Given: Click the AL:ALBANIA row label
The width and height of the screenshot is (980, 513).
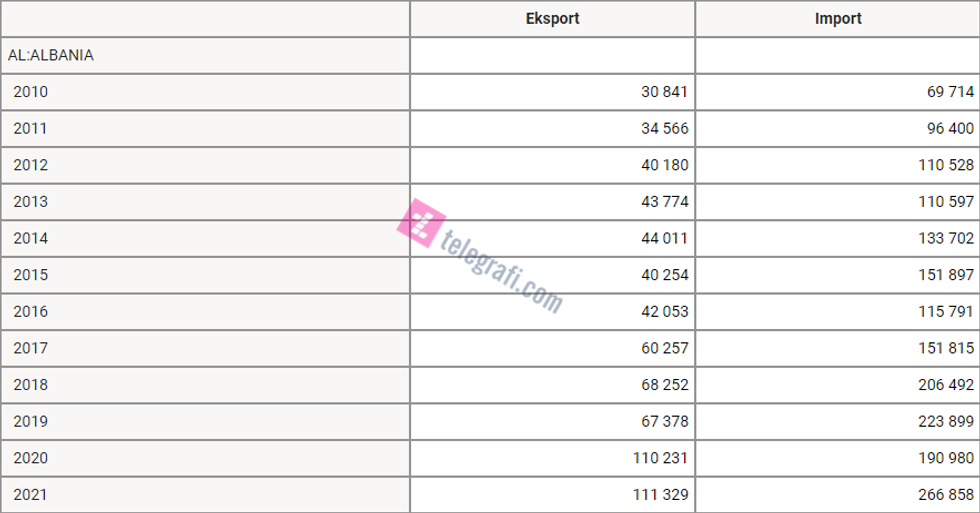Looking at the screenshot, I should pos(51,56).
